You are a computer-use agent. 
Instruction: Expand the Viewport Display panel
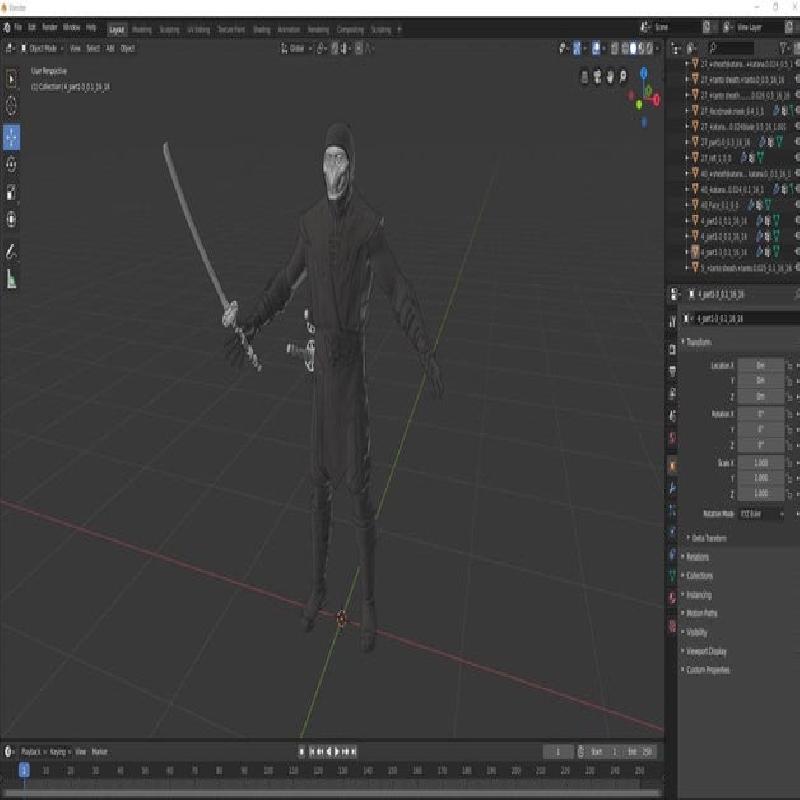tap(708, 651)
